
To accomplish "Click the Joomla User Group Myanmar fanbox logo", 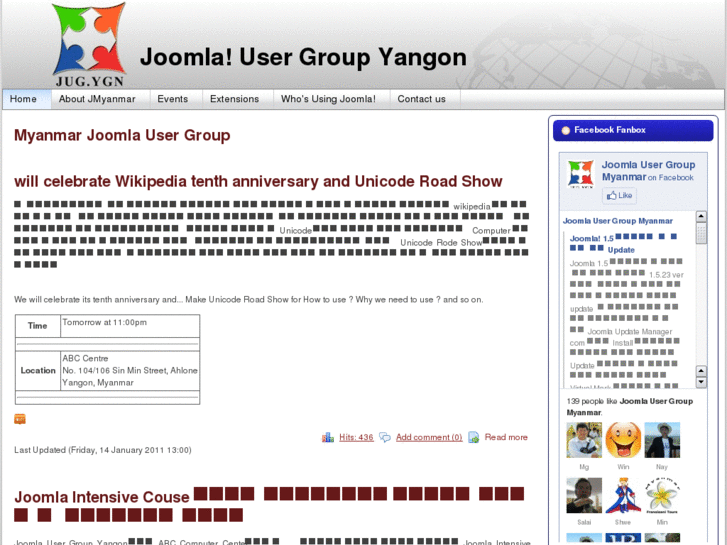I will tap(580, 174).
